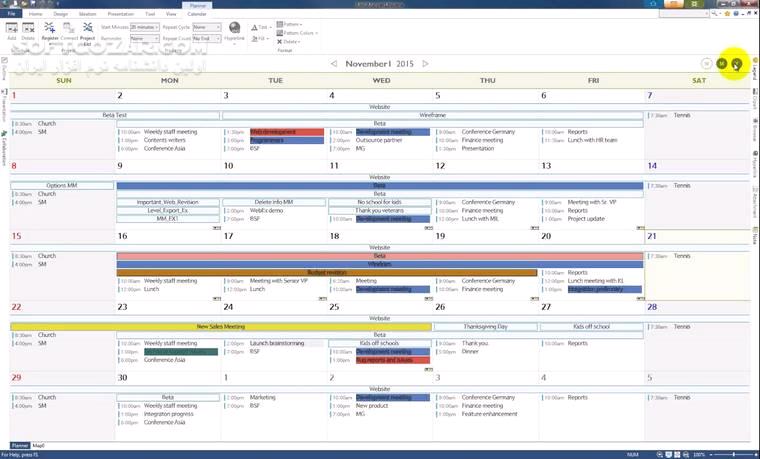The height and width of the screenshot is (459, 760).
Task: Select the Map0 bottom tab
Action: click(x=38, y=445)
